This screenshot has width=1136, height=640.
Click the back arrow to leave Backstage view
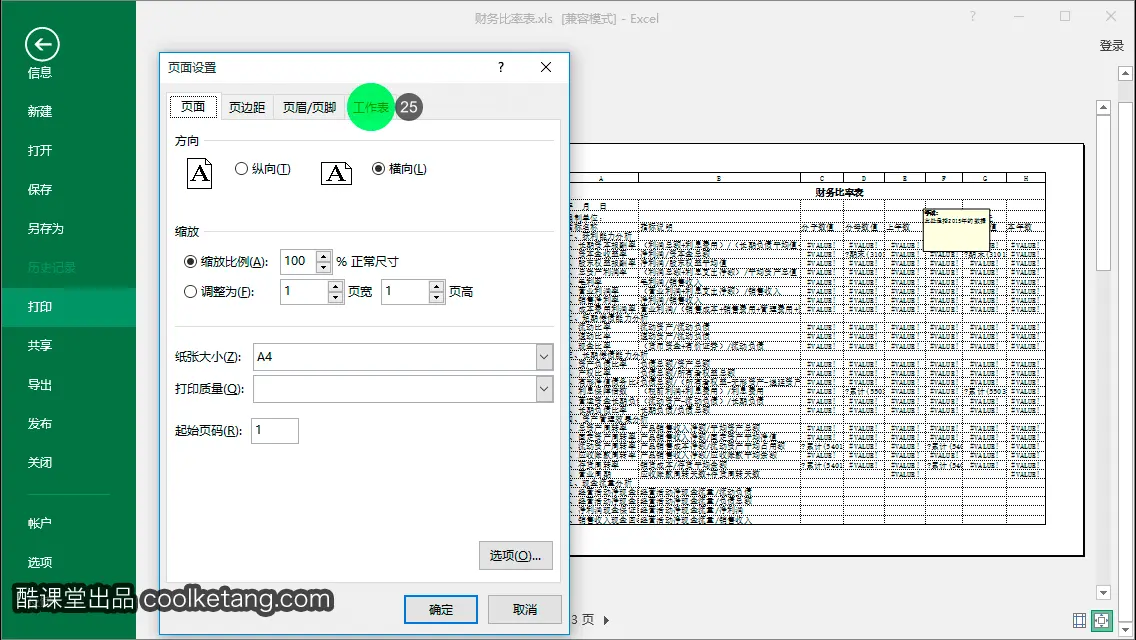42,45
